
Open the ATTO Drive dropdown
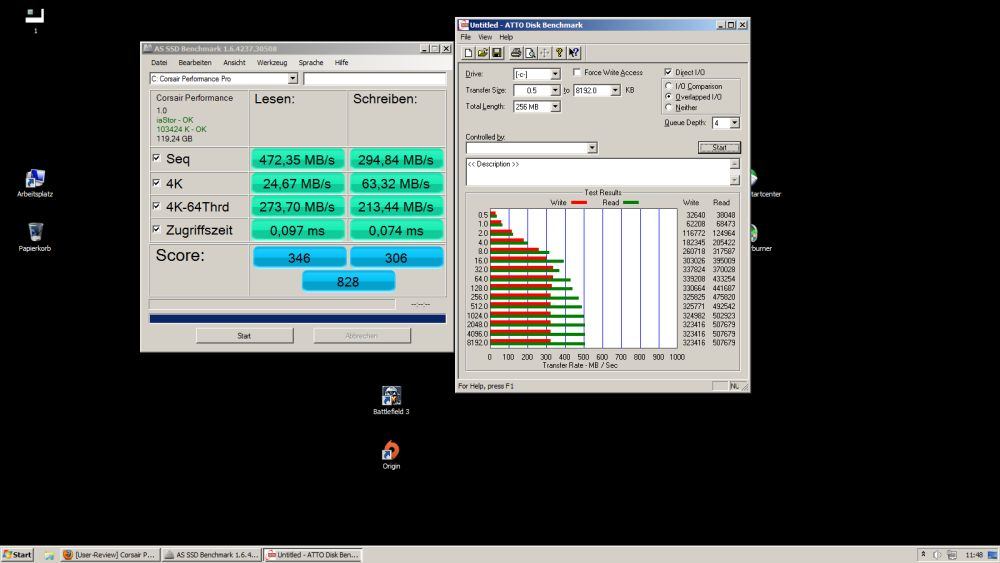pyautogui.click(x=555, y=74)
